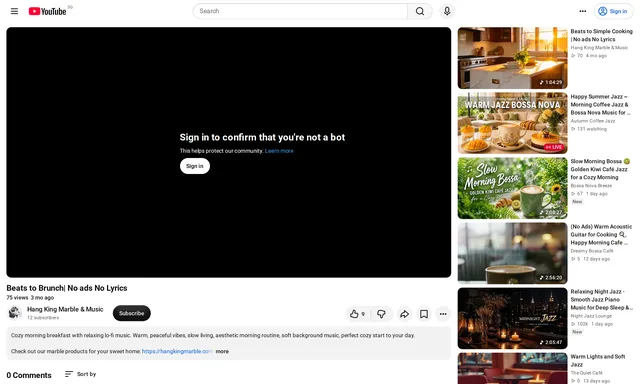Subscribe to Hang King Marble & Music
The height and width of the screenshot is (384, 640).
131,313
